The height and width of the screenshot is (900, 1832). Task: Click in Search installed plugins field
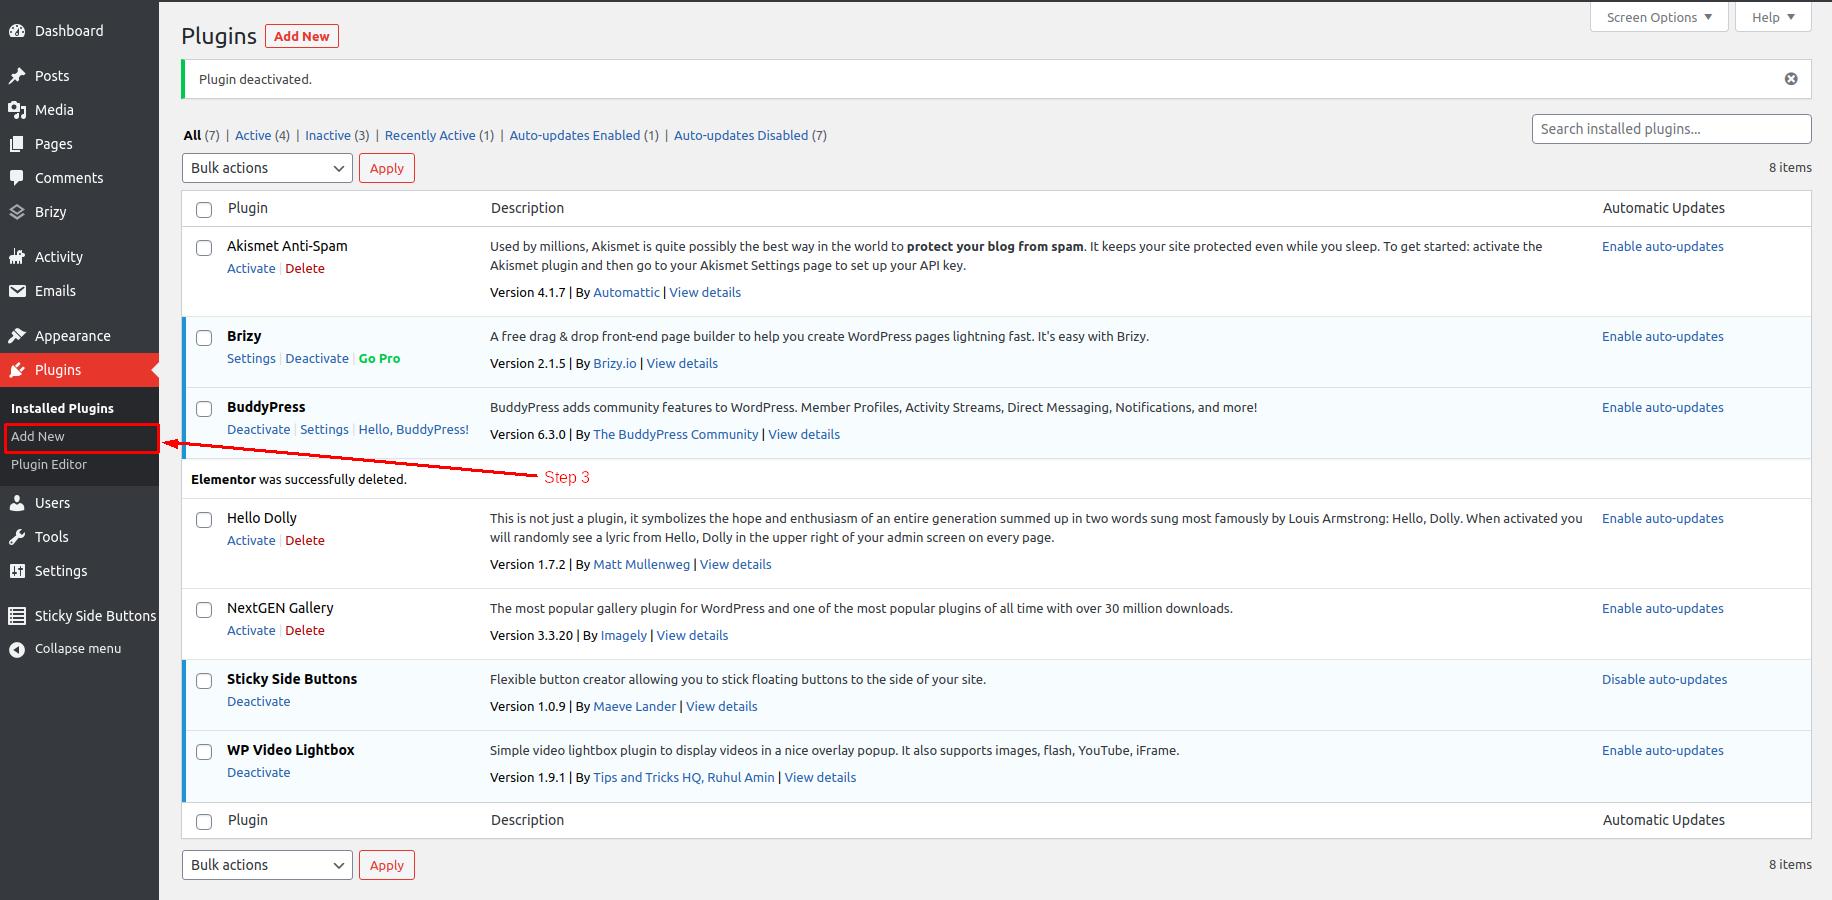point(1671,129)
